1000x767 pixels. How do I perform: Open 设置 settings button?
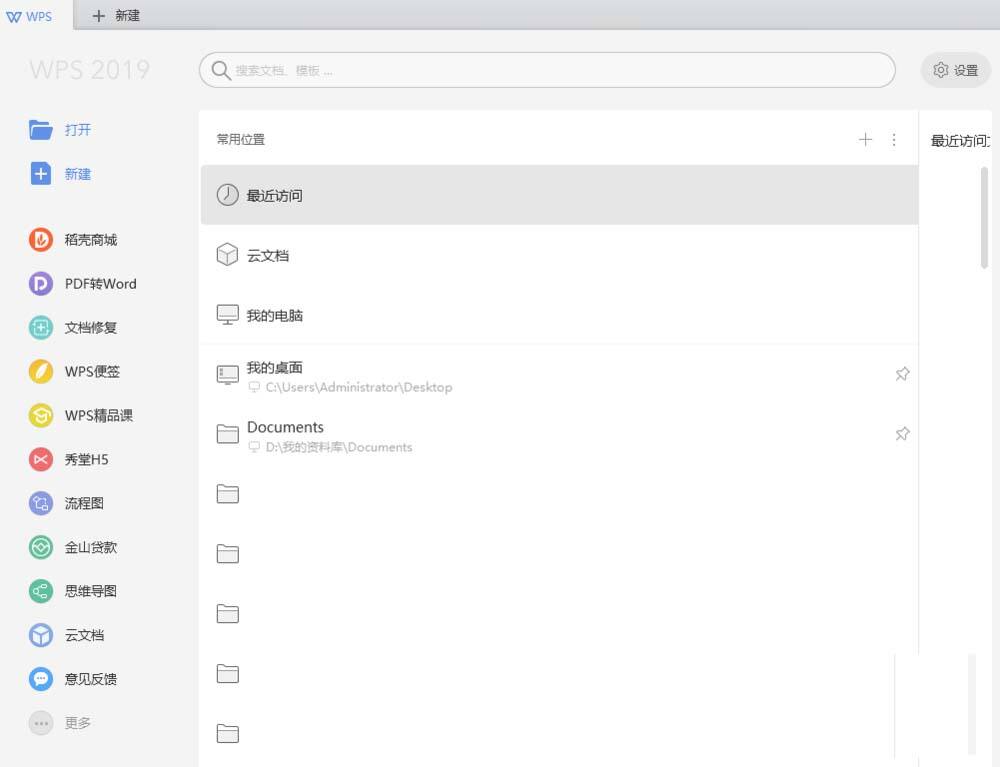pyautogui.click(x=955, y=70)
